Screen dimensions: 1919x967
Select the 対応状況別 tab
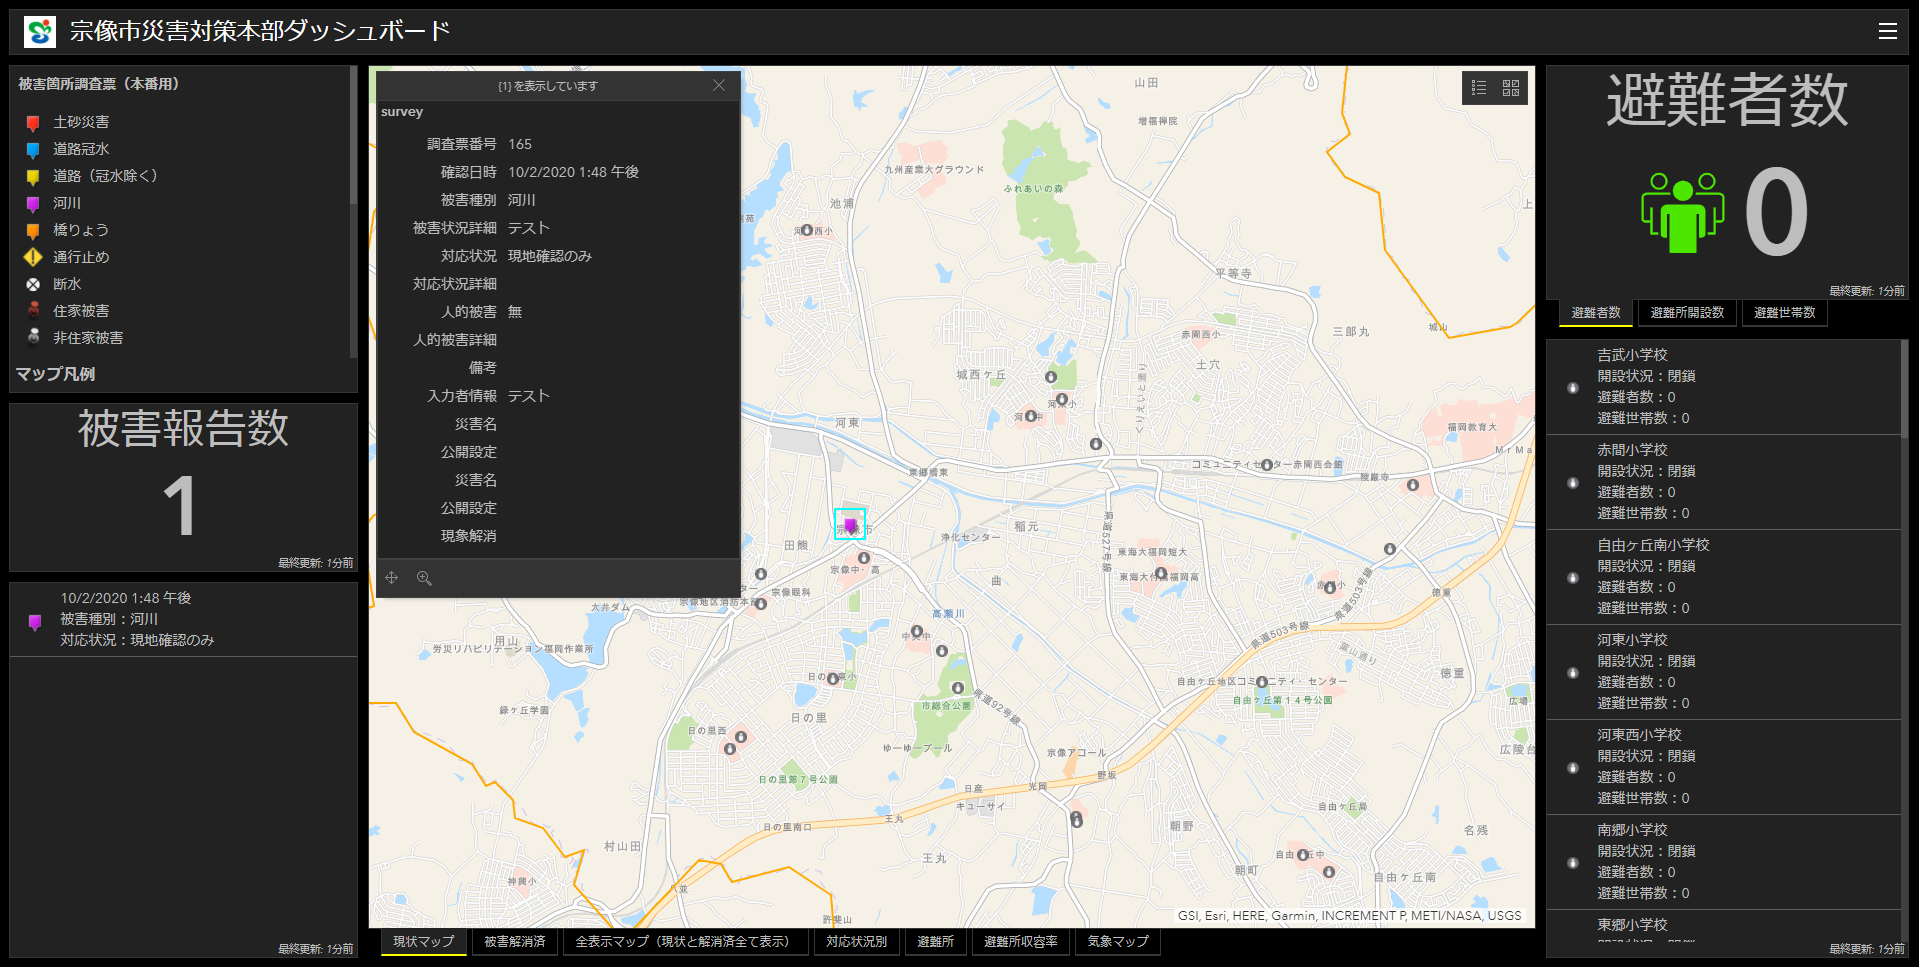click(x=856, y=942)
